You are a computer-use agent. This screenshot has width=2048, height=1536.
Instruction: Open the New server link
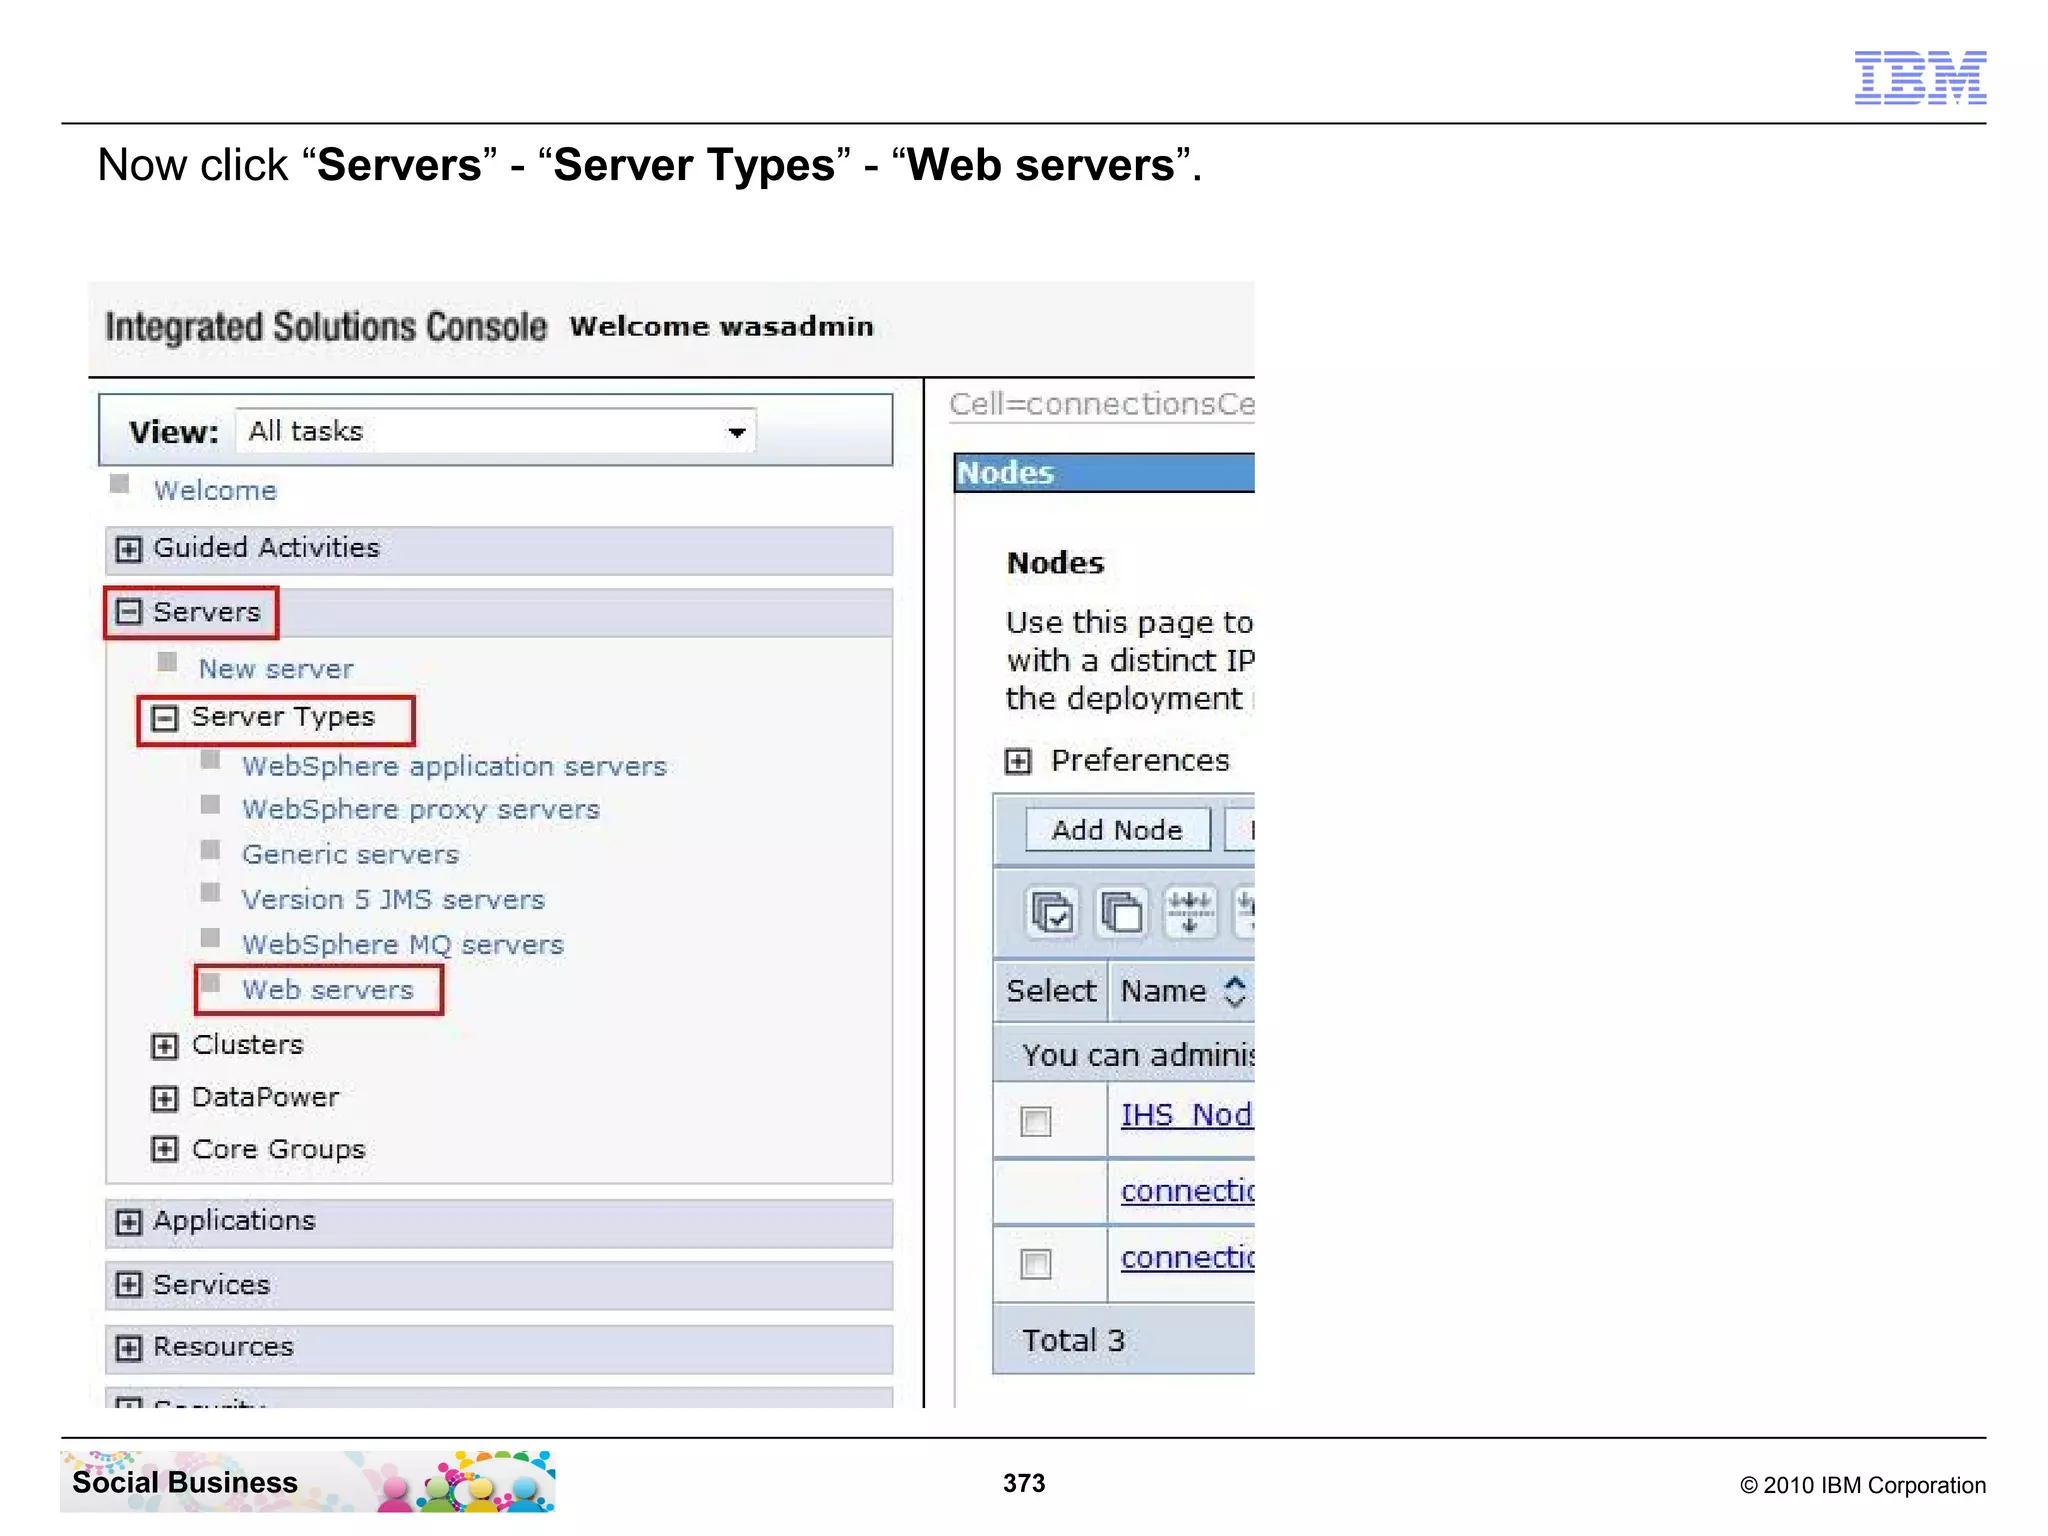[x=276, y=668]
